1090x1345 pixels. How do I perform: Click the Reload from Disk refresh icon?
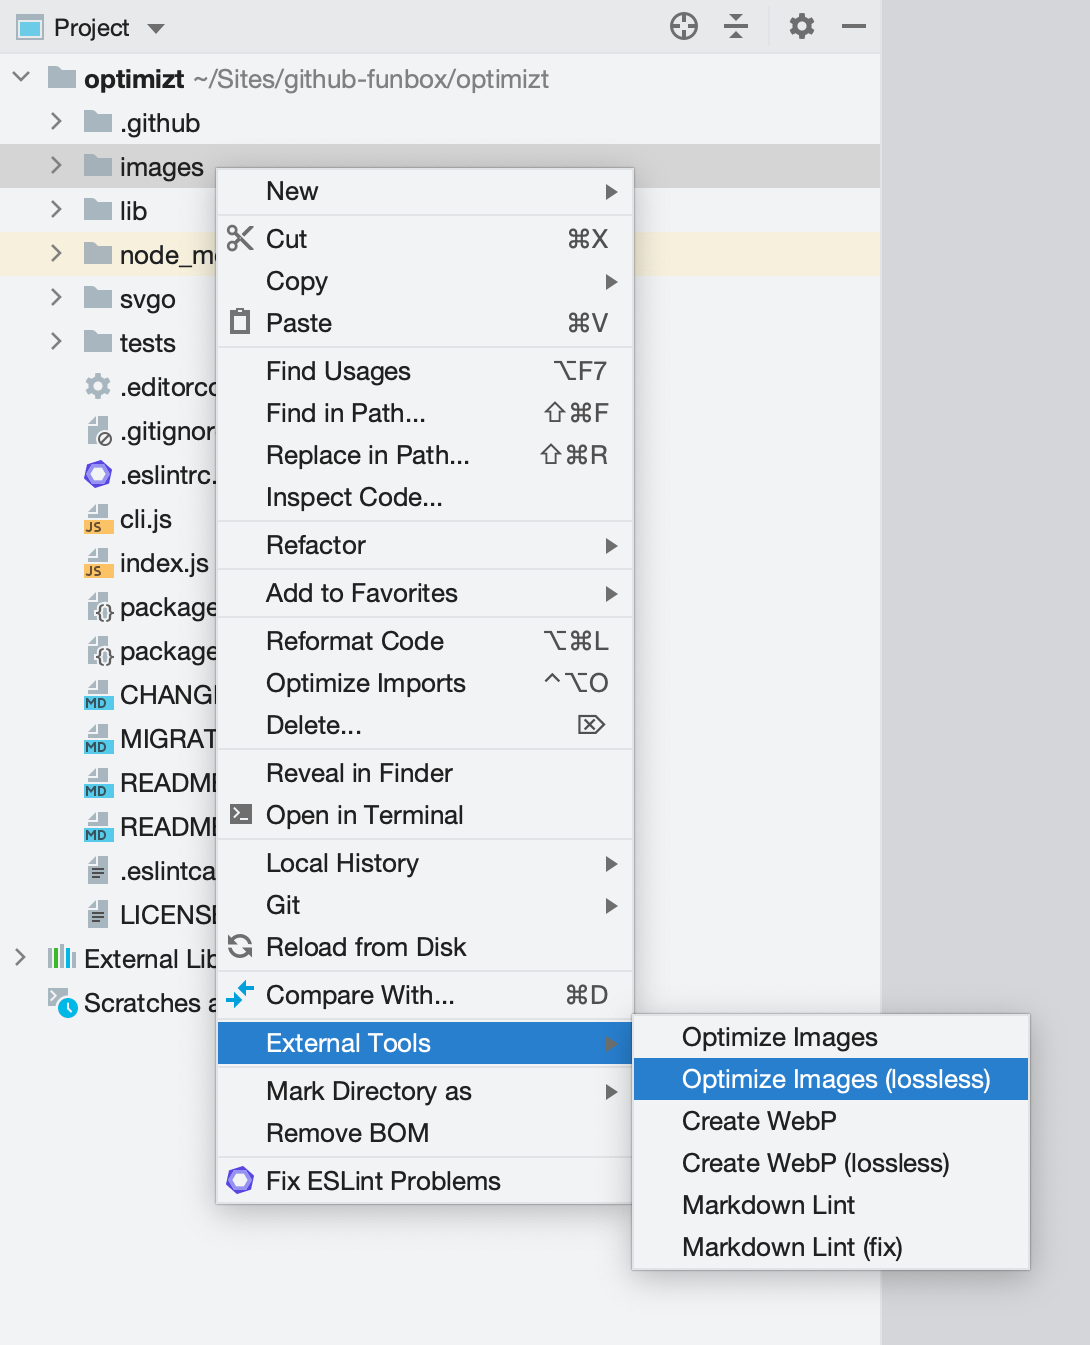pyautogui.click(x=240, y=947)
